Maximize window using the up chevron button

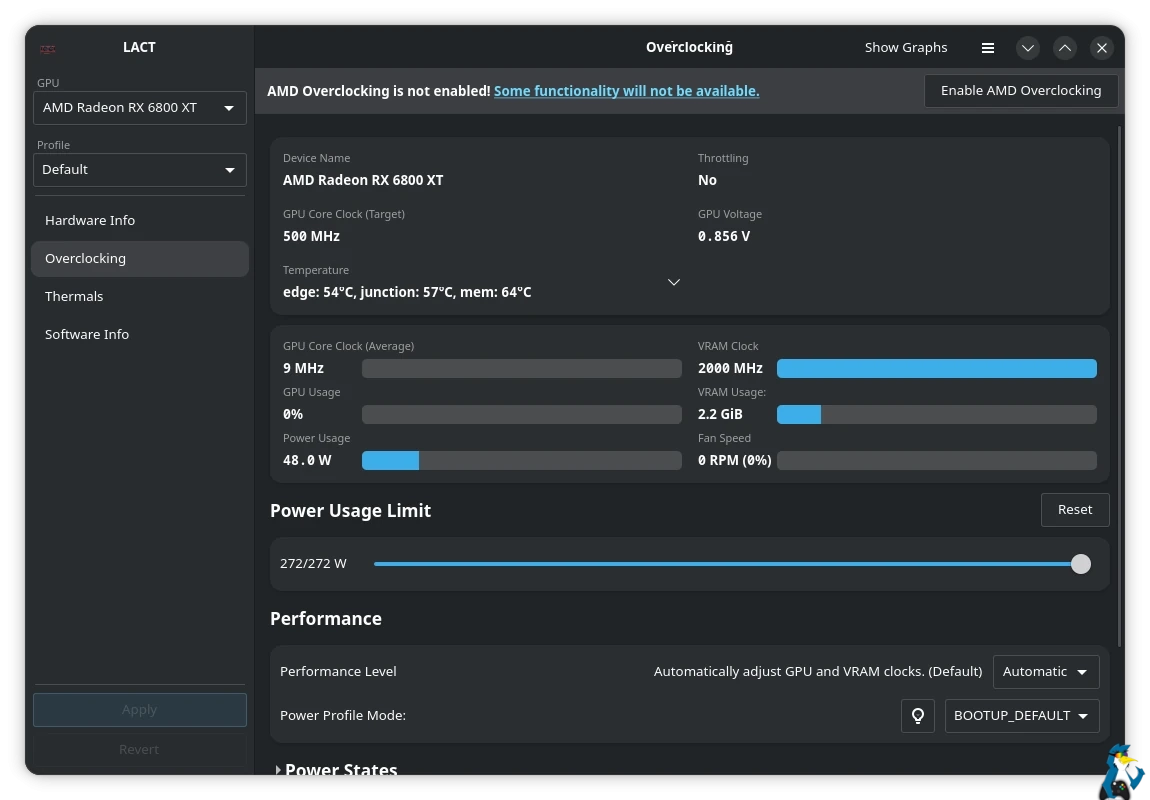coord(1064,48)
